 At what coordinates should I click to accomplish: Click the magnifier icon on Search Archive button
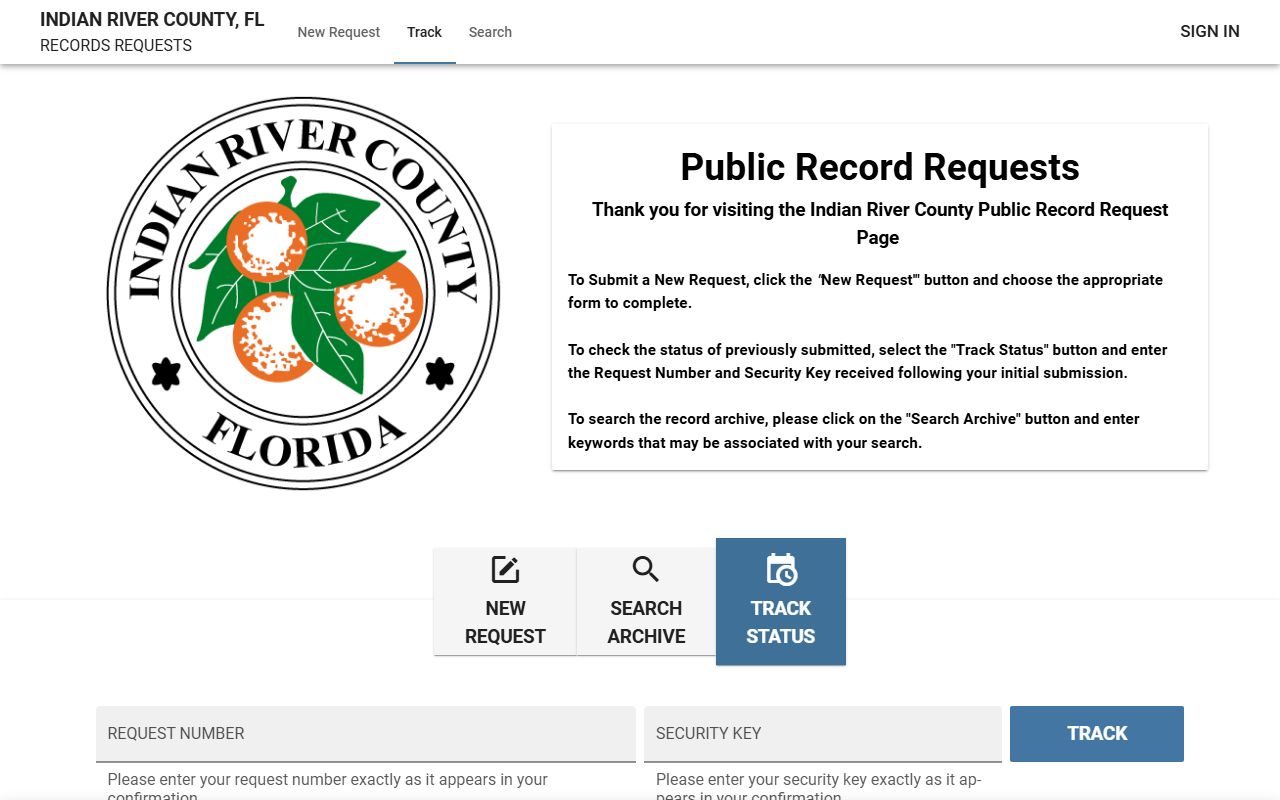(x=646, y=570)
